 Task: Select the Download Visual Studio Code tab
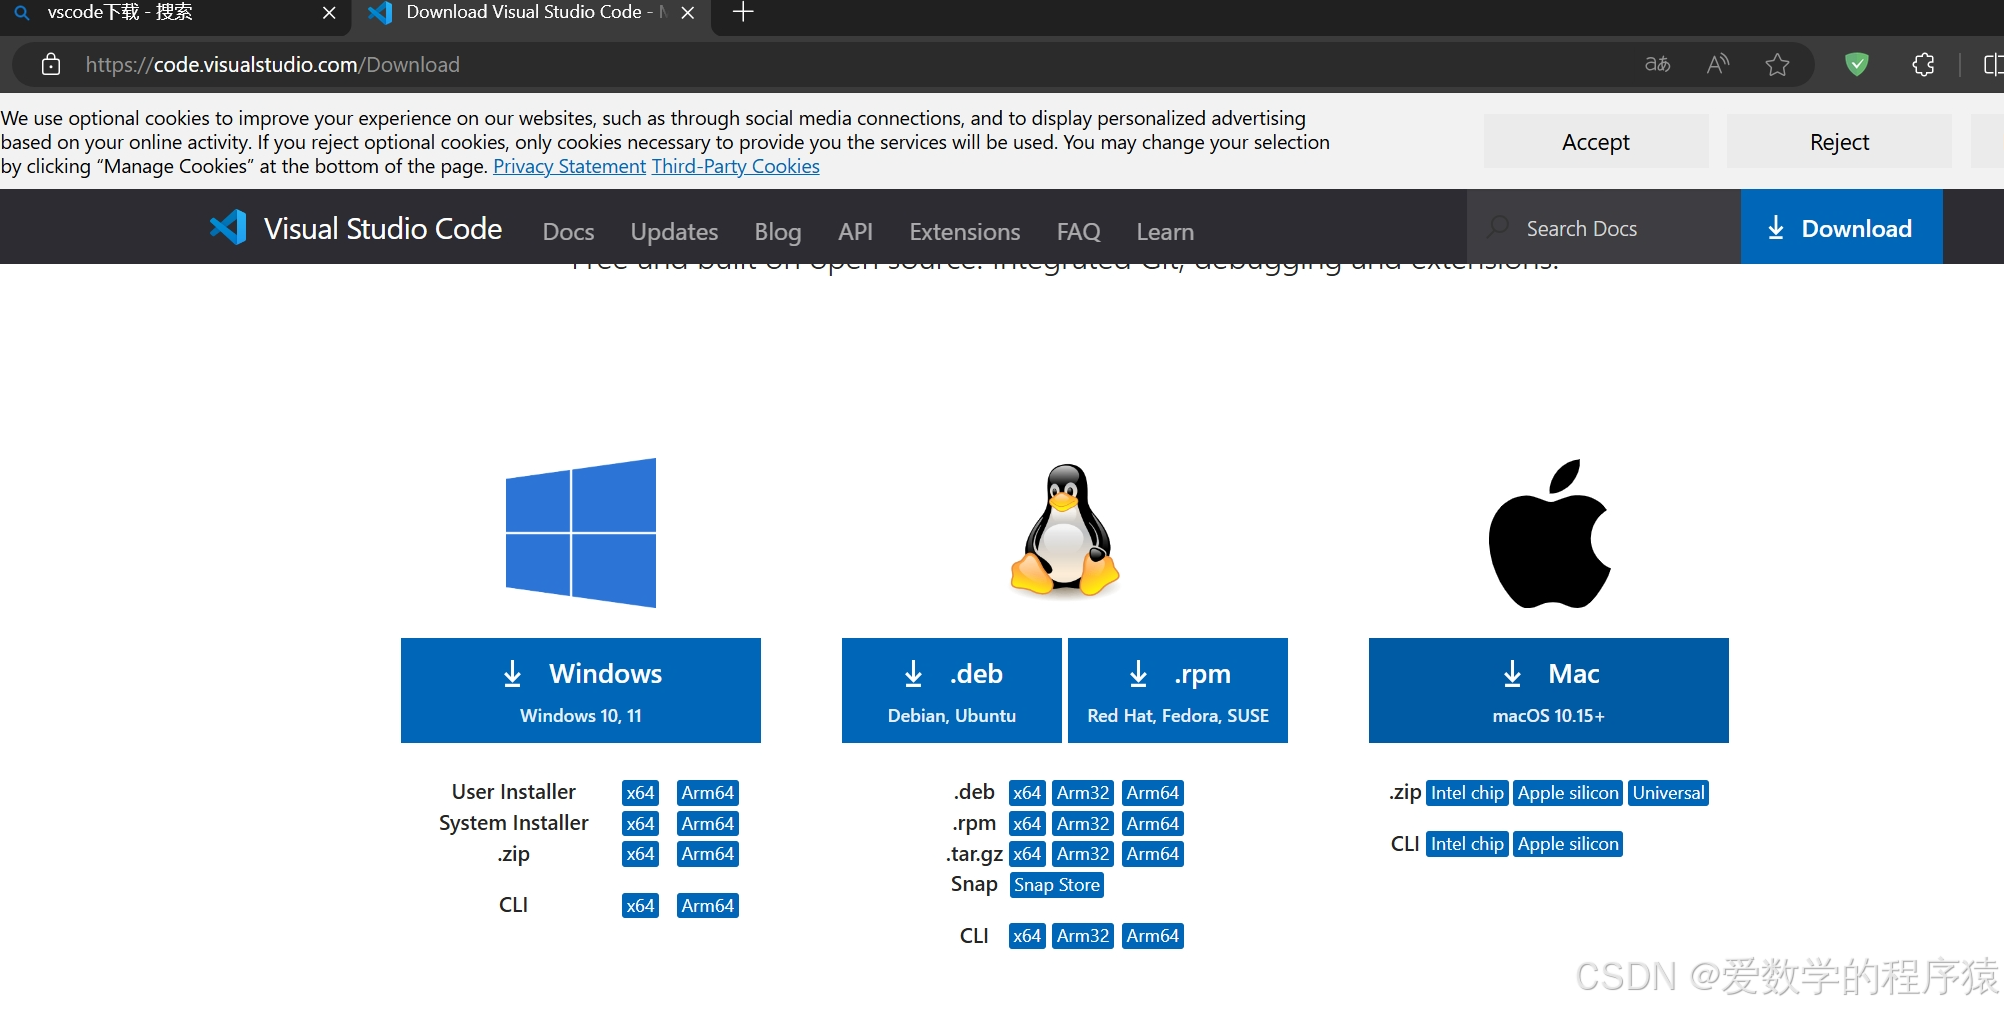click(530, 13)
